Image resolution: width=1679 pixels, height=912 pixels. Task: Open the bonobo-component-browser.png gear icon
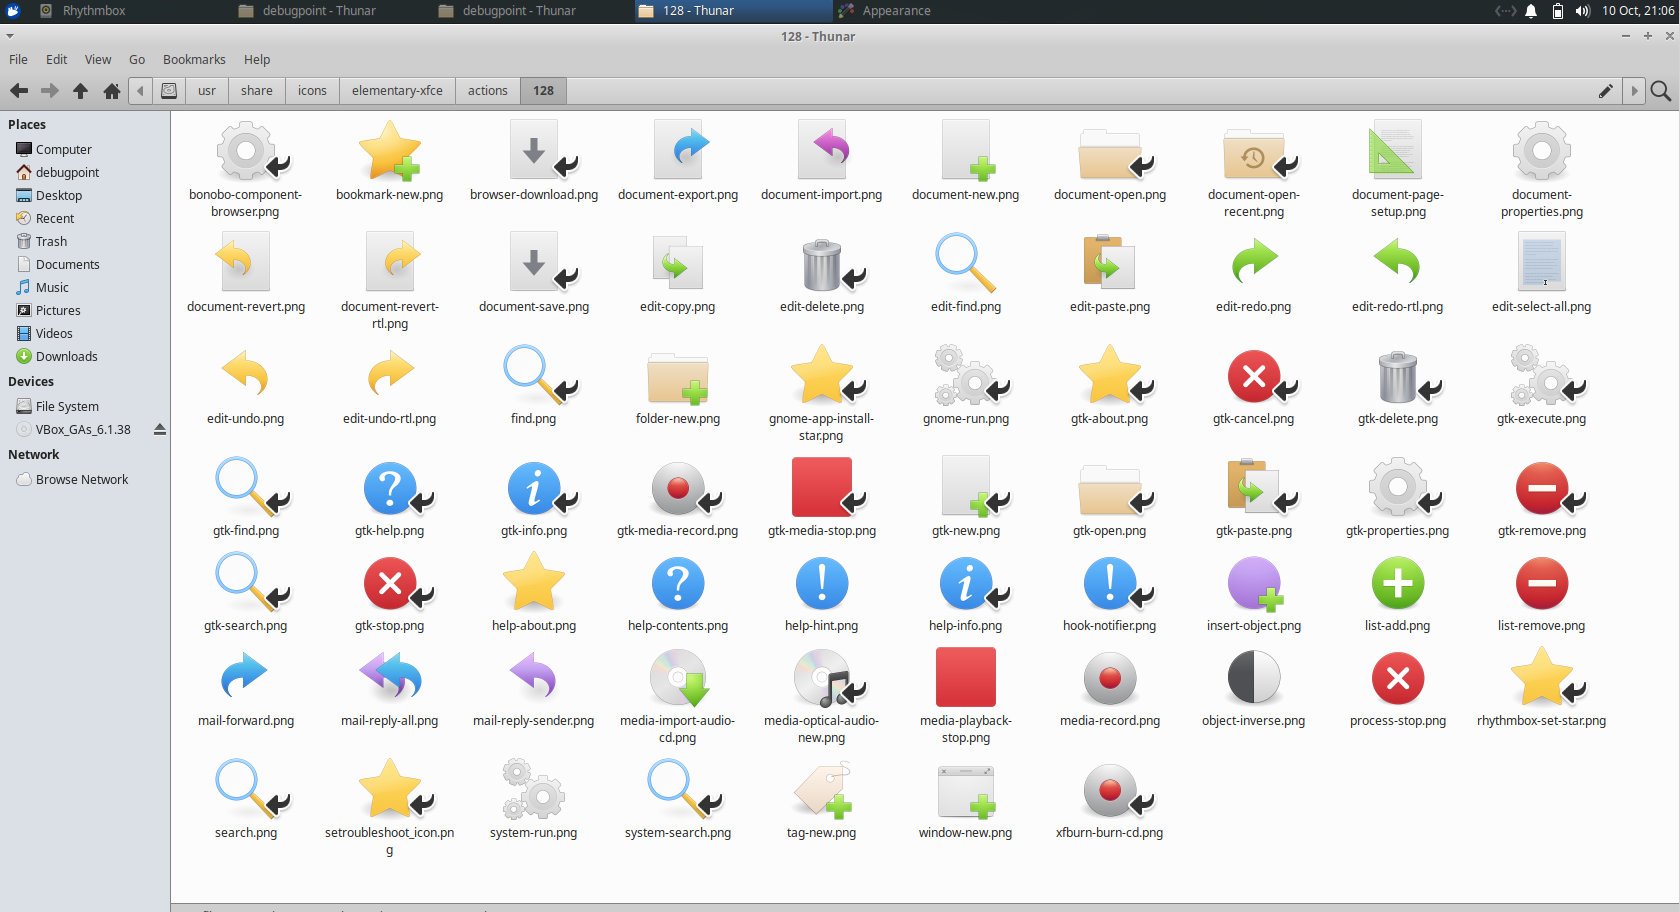(247, 152)
